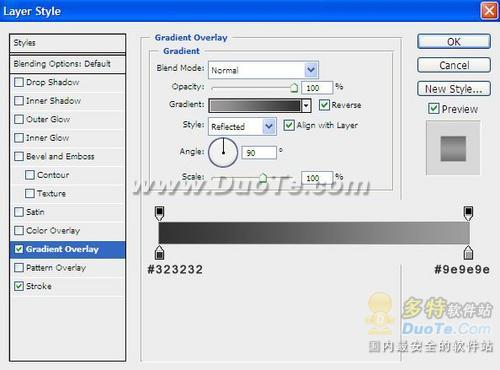This screenshot has height=370, width=500.
Task: Click the right top opacity stop marker
Action: click(469, 213)
